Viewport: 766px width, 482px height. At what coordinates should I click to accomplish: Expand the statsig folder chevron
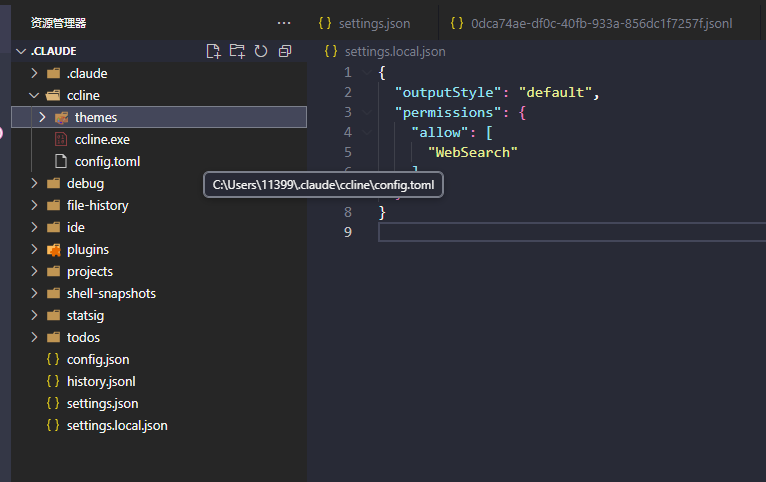(x=34, y=315)
